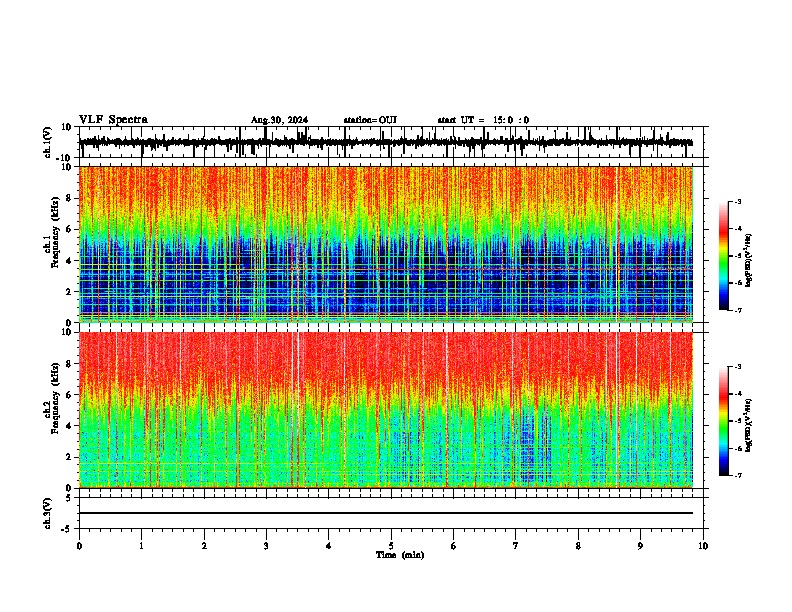The height and width of the screenshot is (612, 792).
Task: Click the "station=OUI" header text
Action: tap(370, 120)
